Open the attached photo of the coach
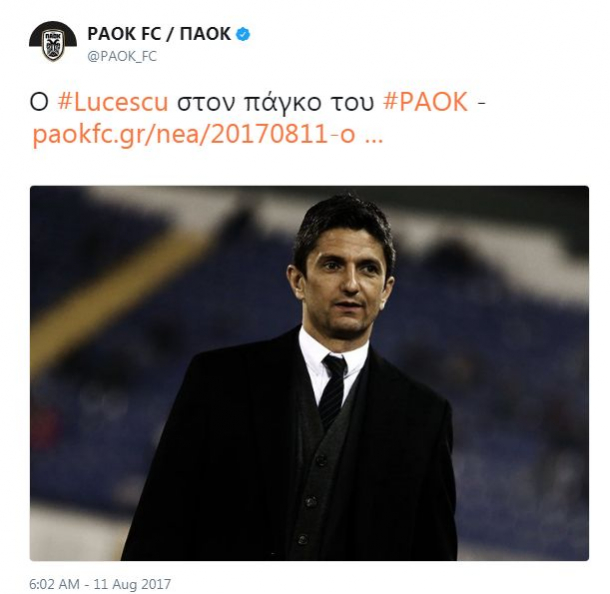Screen dimensions: 610x594 309,373
